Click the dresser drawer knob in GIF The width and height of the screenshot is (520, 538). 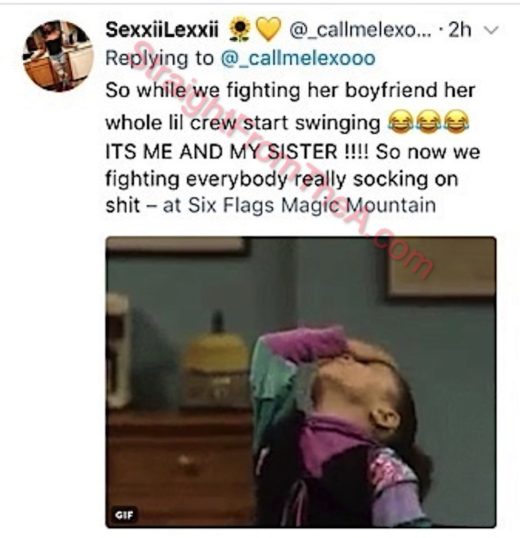185,459
